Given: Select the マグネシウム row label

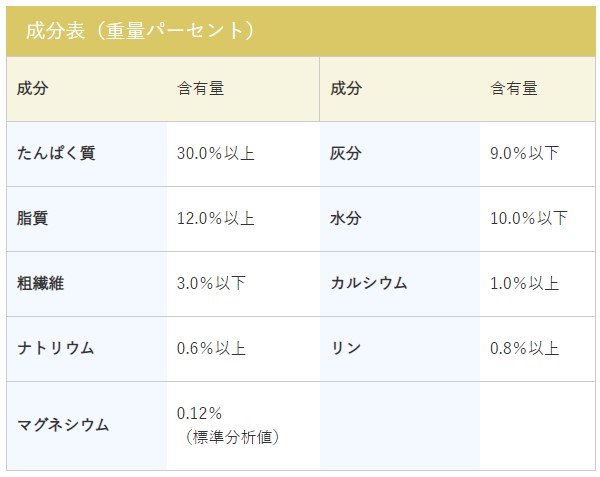Looking at the screenshot, I should coord(64,425).
